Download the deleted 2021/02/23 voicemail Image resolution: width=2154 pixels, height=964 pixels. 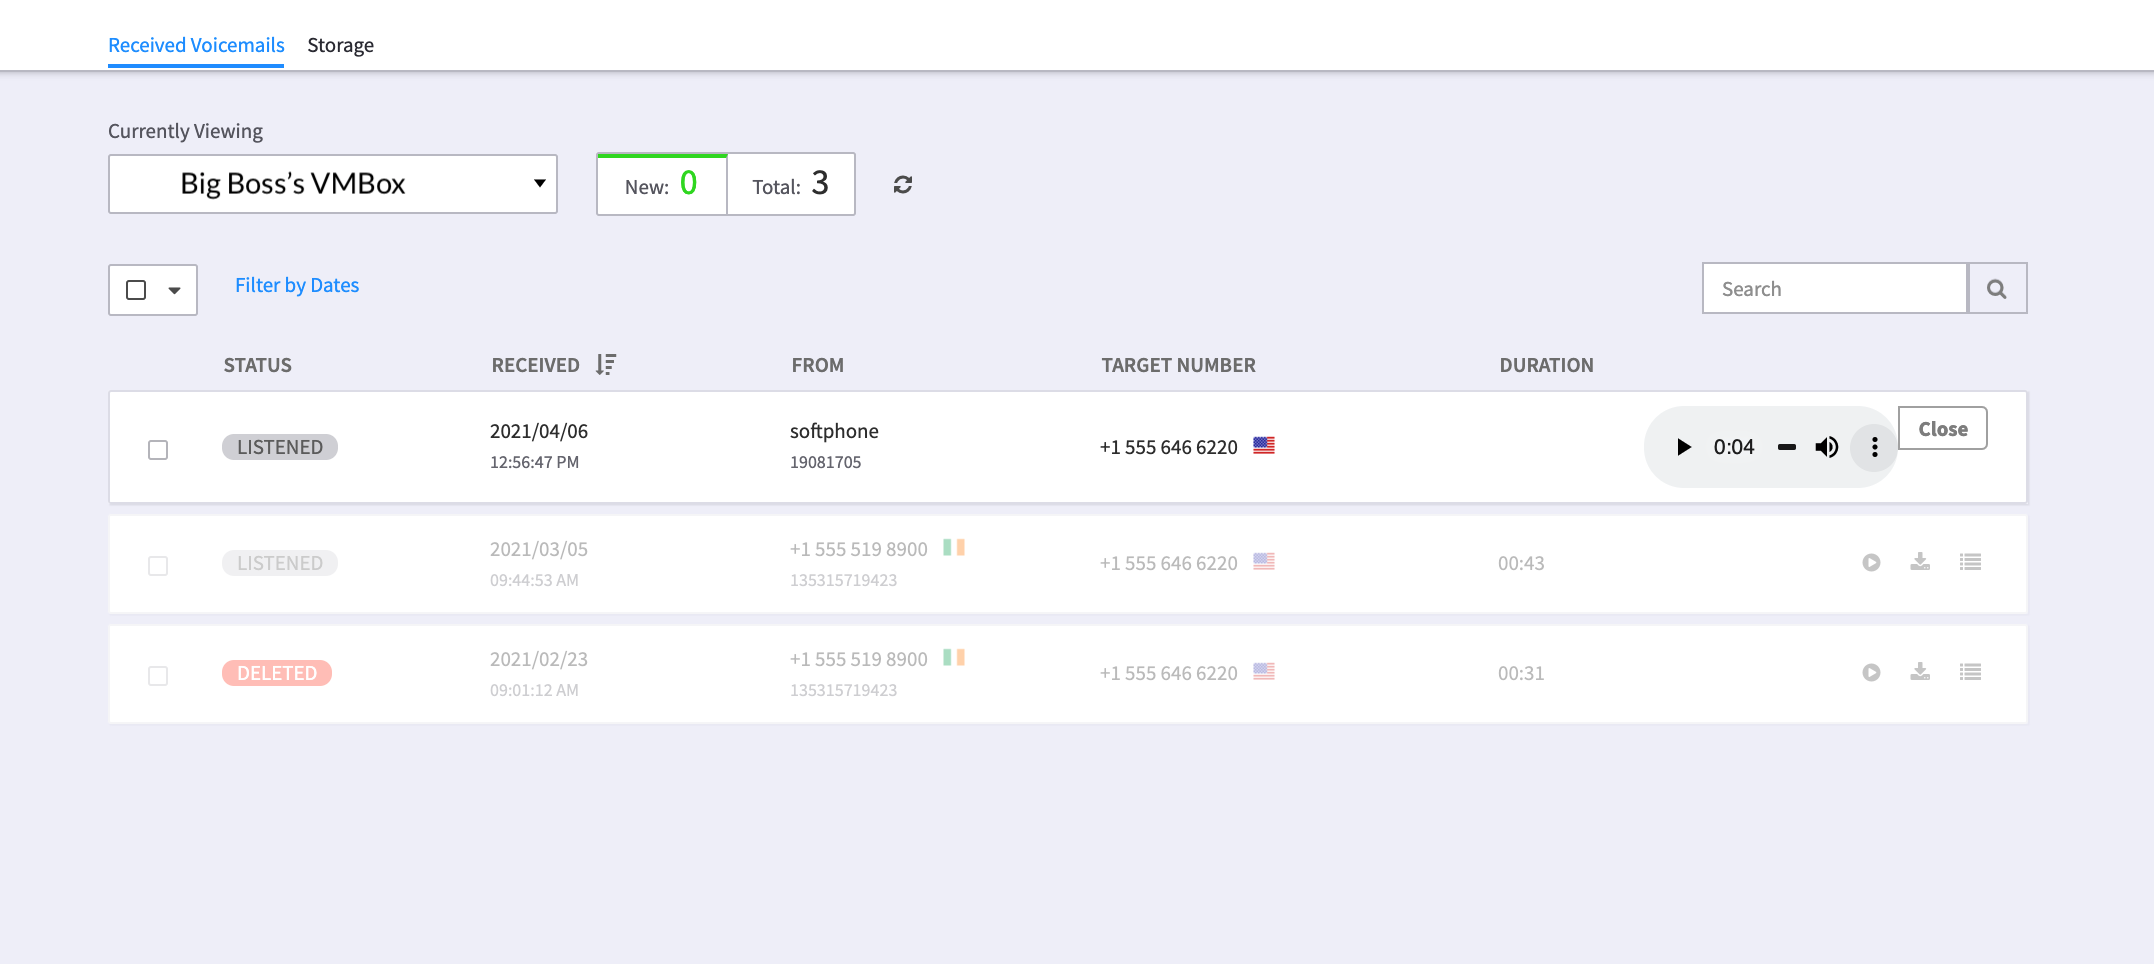pos(1920,673)
